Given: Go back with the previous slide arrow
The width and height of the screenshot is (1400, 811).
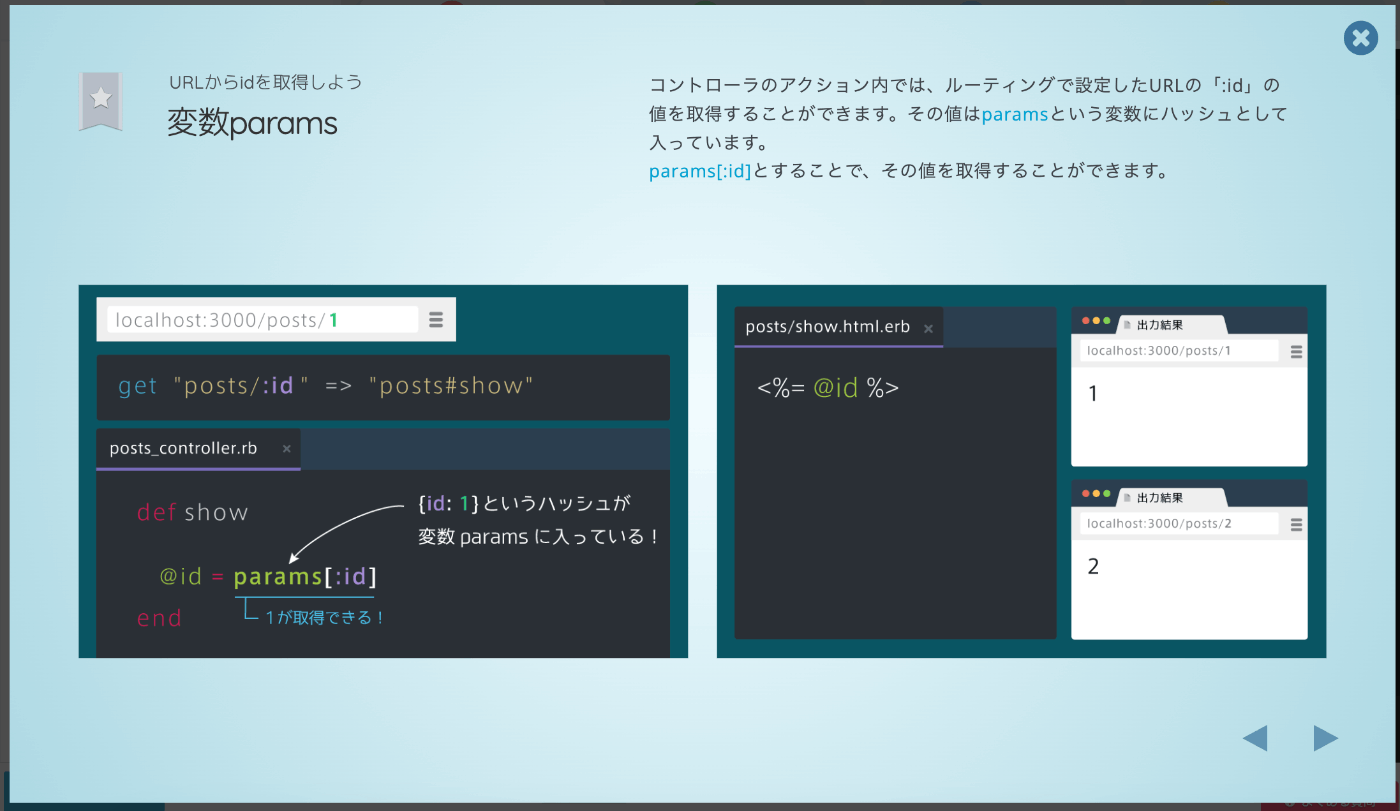Looking at the screenshot, I should click(1255, 738).
